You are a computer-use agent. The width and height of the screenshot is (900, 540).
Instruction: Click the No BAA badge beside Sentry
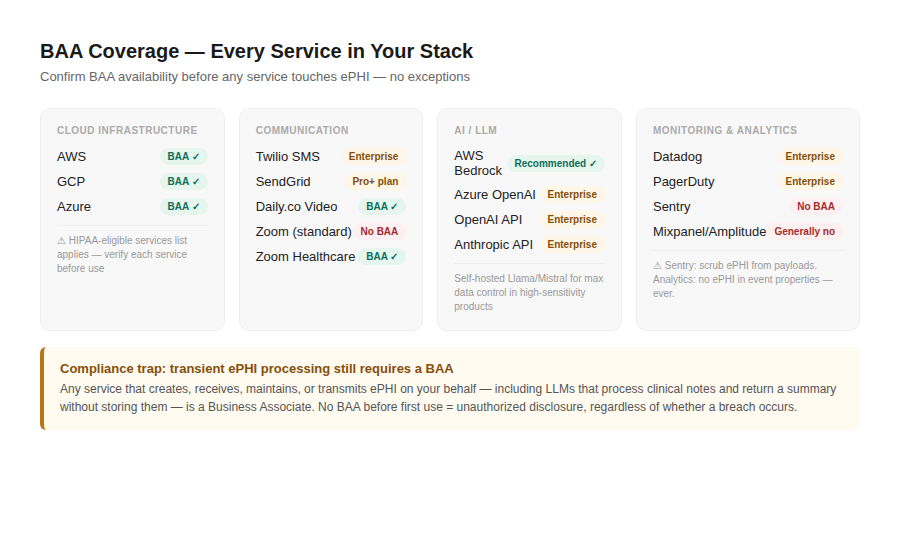point(816,207)
